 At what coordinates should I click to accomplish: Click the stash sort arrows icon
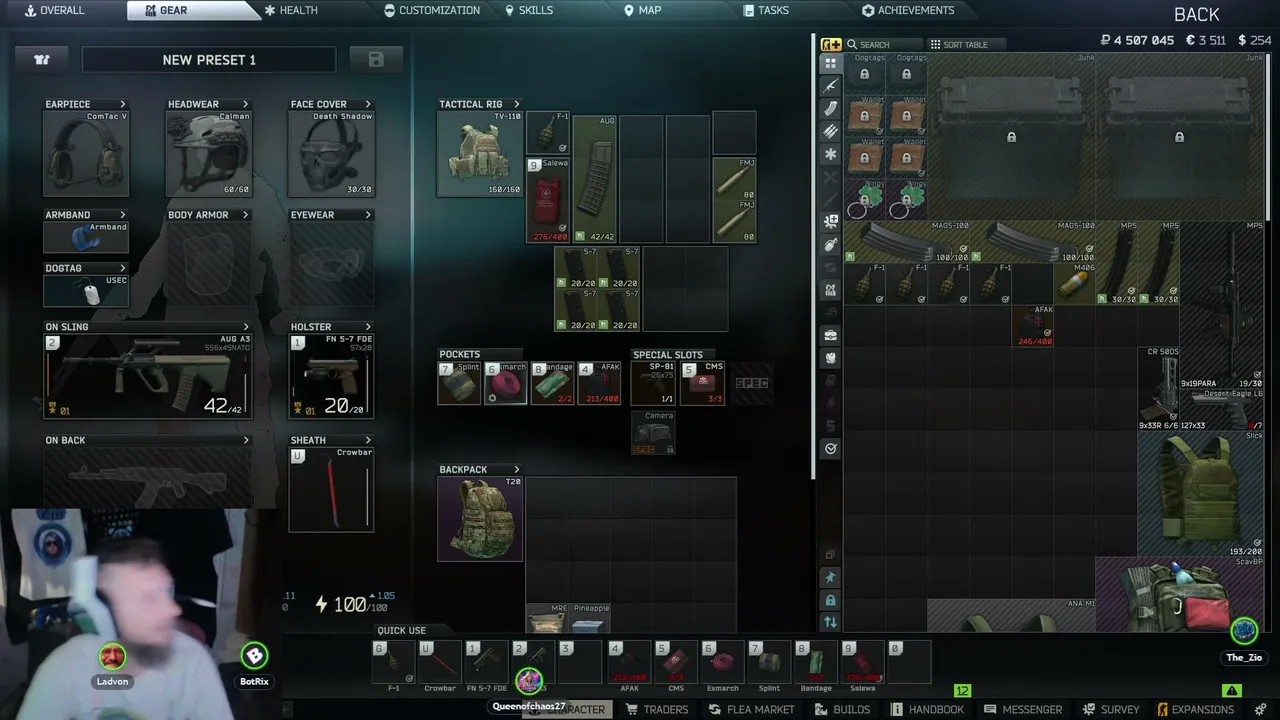(831, 622)
